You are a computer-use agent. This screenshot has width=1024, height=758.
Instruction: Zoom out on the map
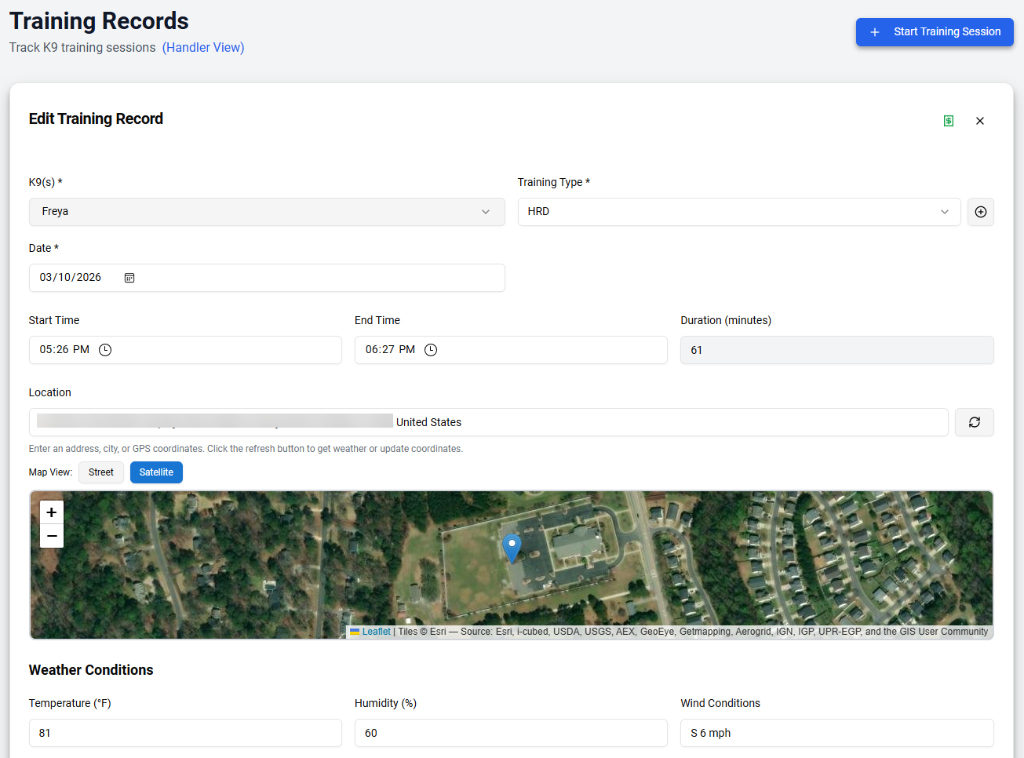(52, 536)
